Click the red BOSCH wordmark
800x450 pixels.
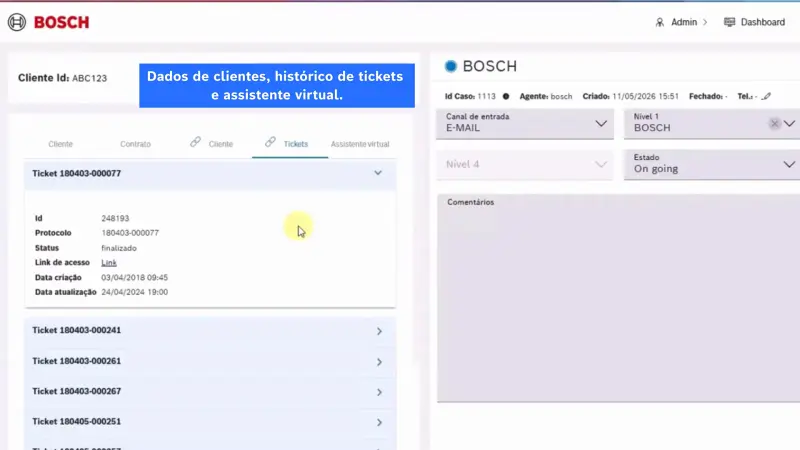62,22
